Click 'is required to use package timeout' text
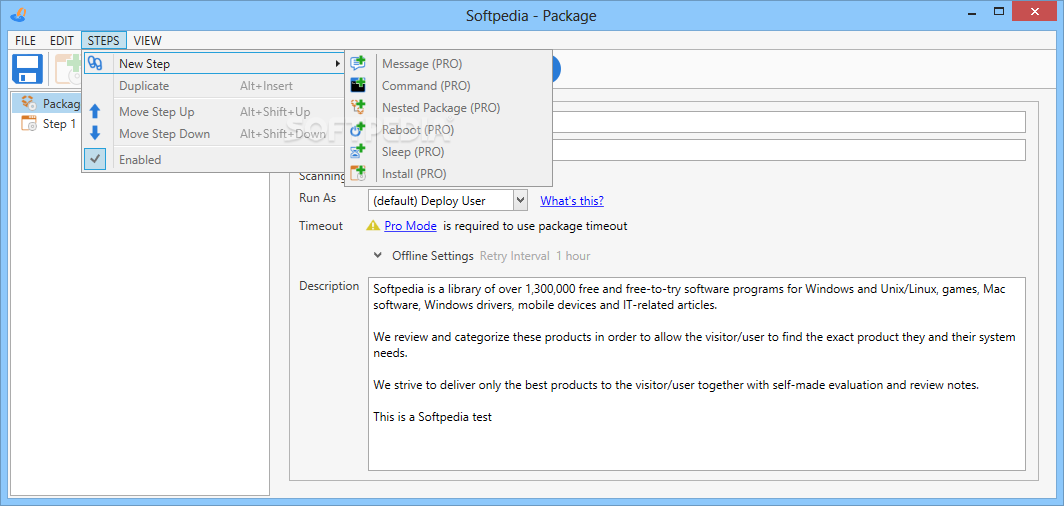Viewport: 1064px width, 506px height. [x=535, y=226]
